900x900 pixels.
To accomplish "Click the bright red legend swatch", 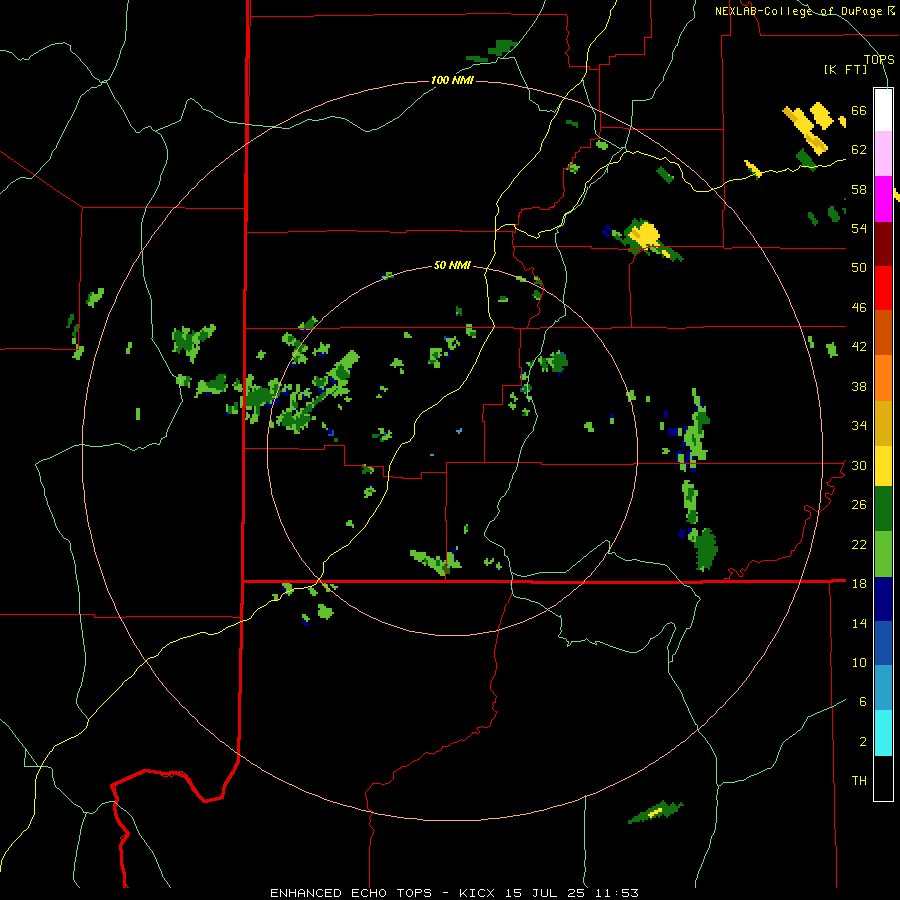I will [883, 288].
